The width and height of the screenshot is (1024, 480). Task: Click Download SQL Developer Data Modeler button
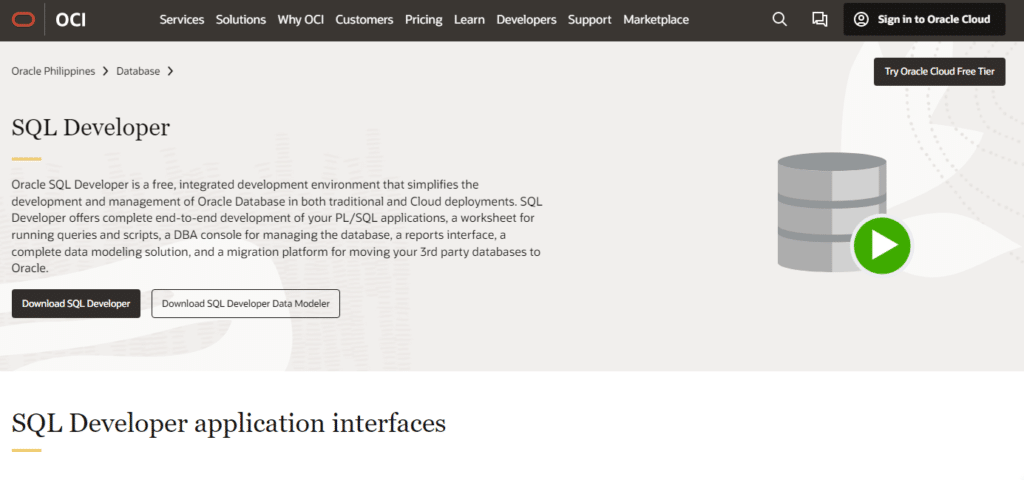[246, 304]
